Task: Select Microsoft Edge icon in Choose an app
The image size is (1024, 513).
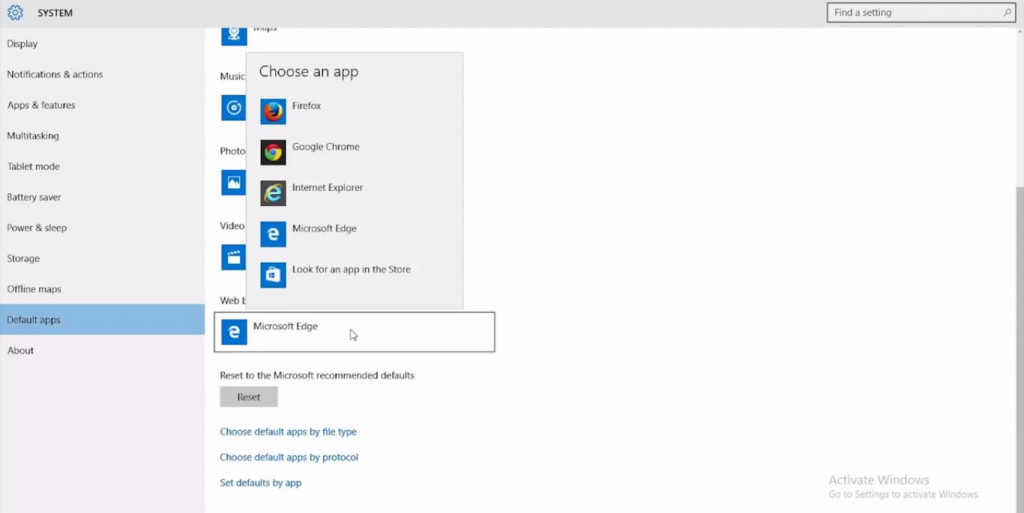Action: 273,234
